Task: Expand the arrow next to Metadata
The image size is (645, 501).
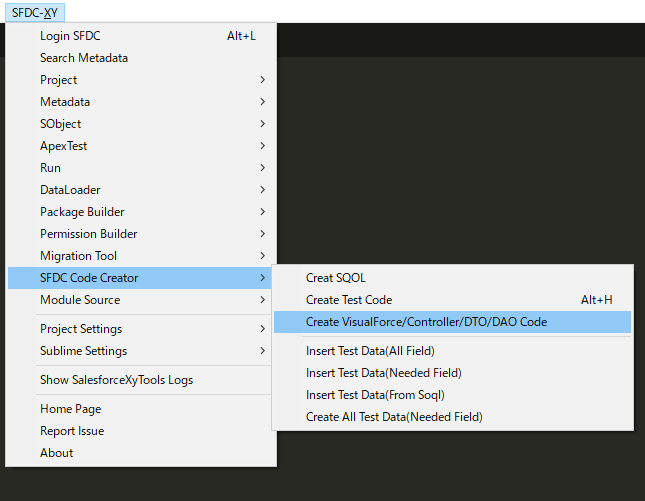Action: (x=262, y=102)
